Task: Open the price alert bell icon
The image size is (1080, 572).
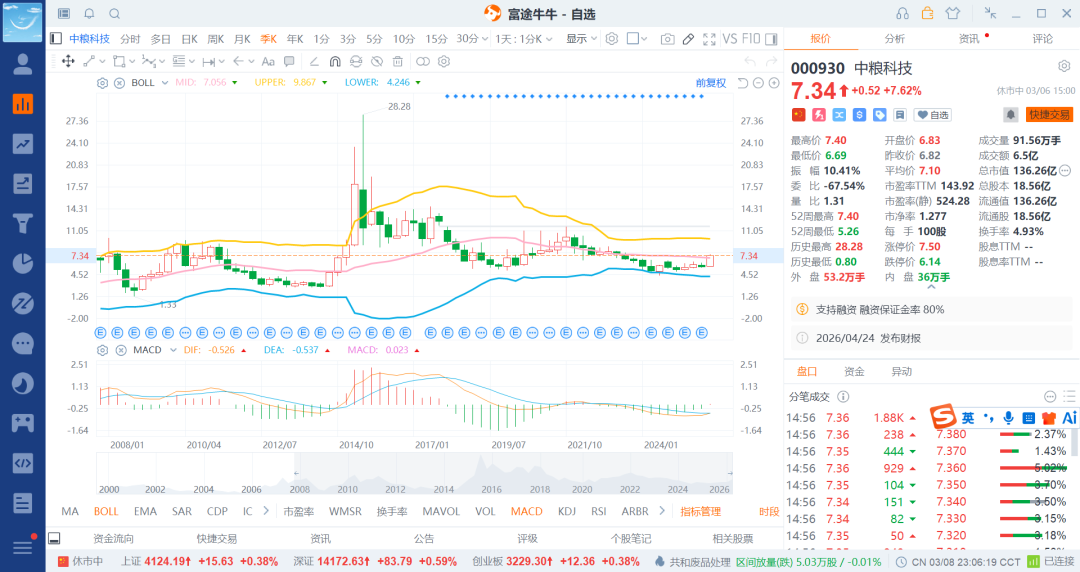Action: [x=1011, y=115]
